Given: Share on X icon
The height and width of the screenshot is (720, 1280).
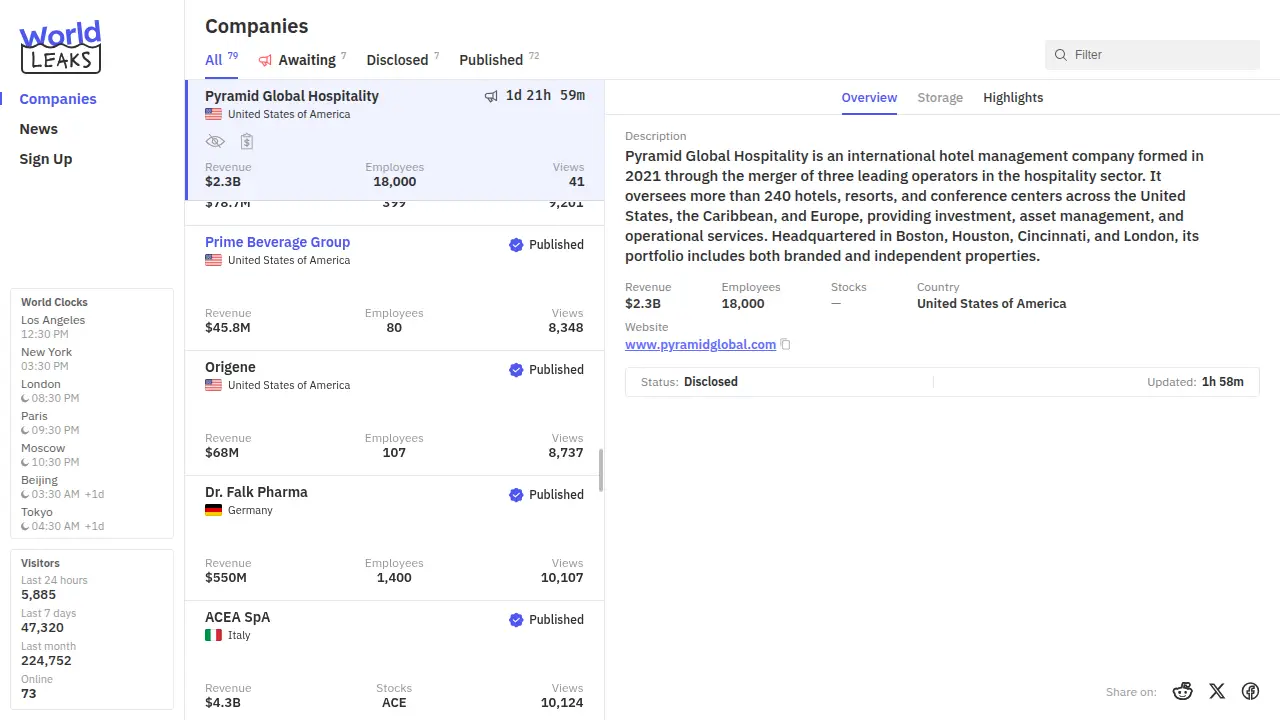Looking at the screenshot, I should click(1217, 691).
